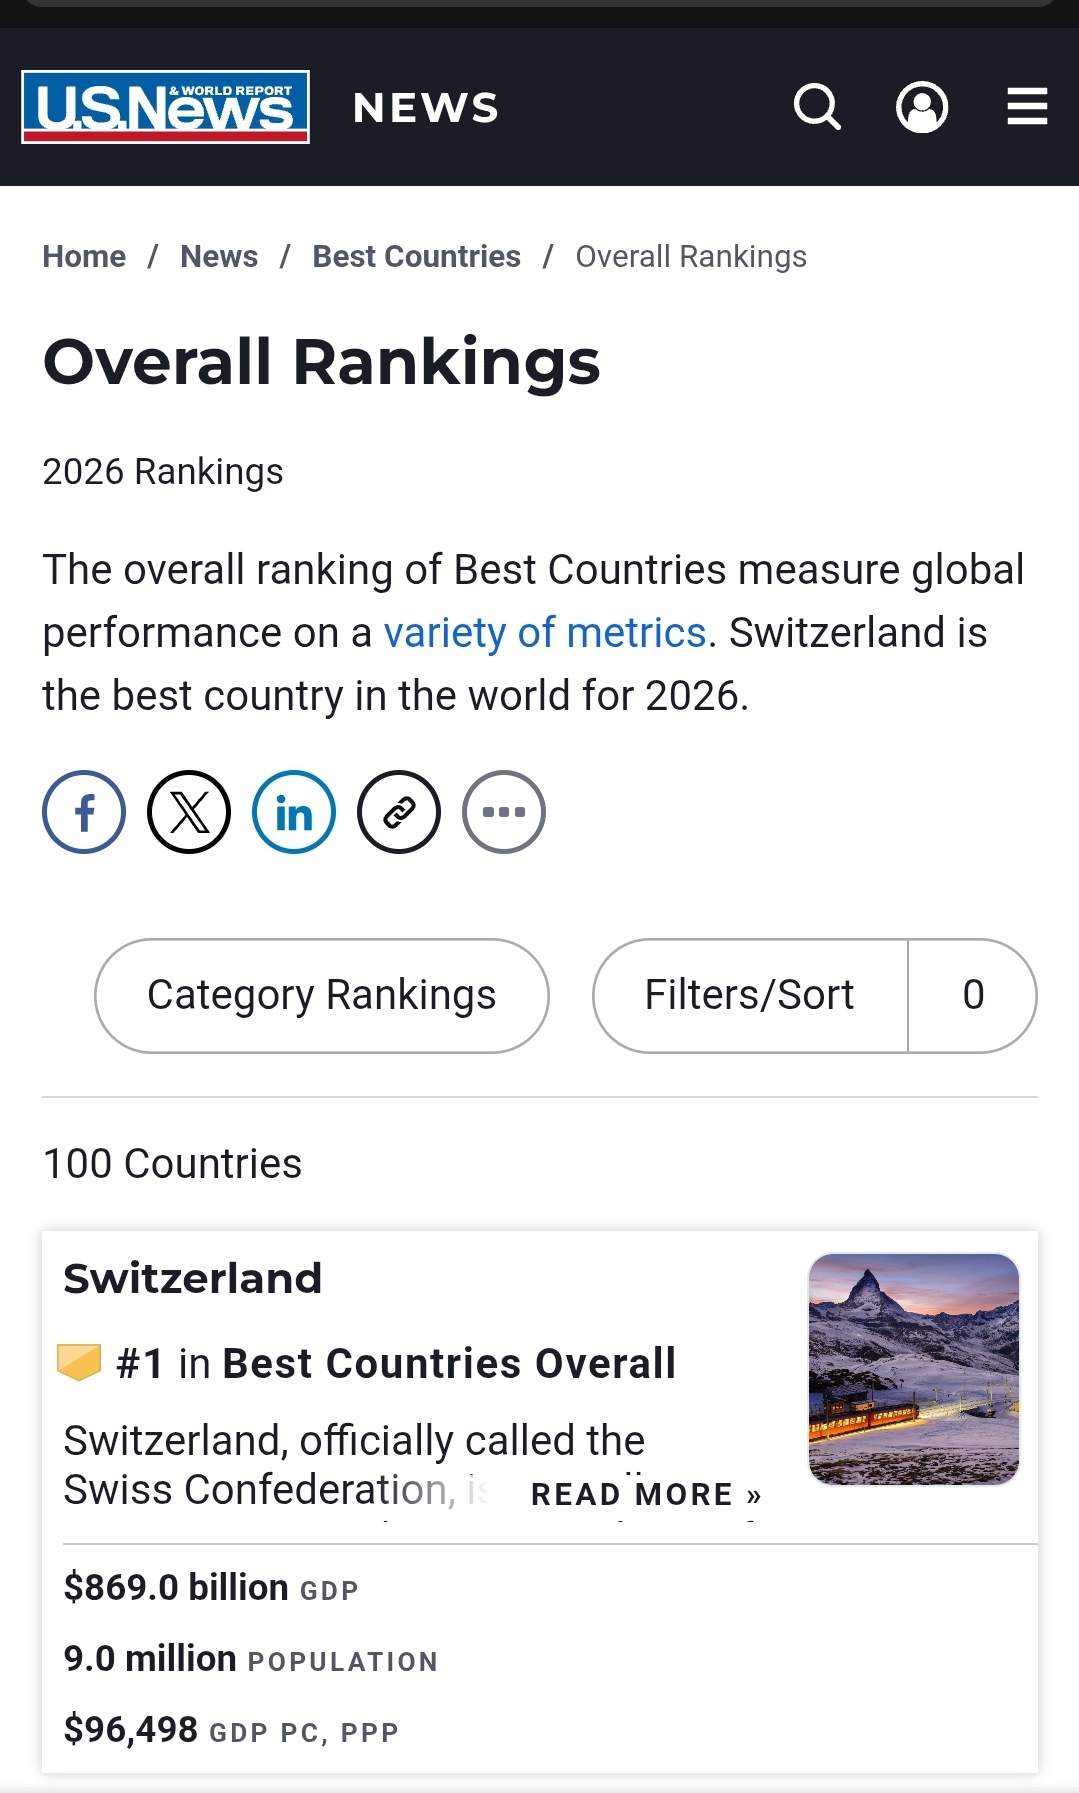Open the Switzerland Matterhorn thumbnail
The width and height of the screenshot is (1079, 1793).
(x=914, y=1369)
